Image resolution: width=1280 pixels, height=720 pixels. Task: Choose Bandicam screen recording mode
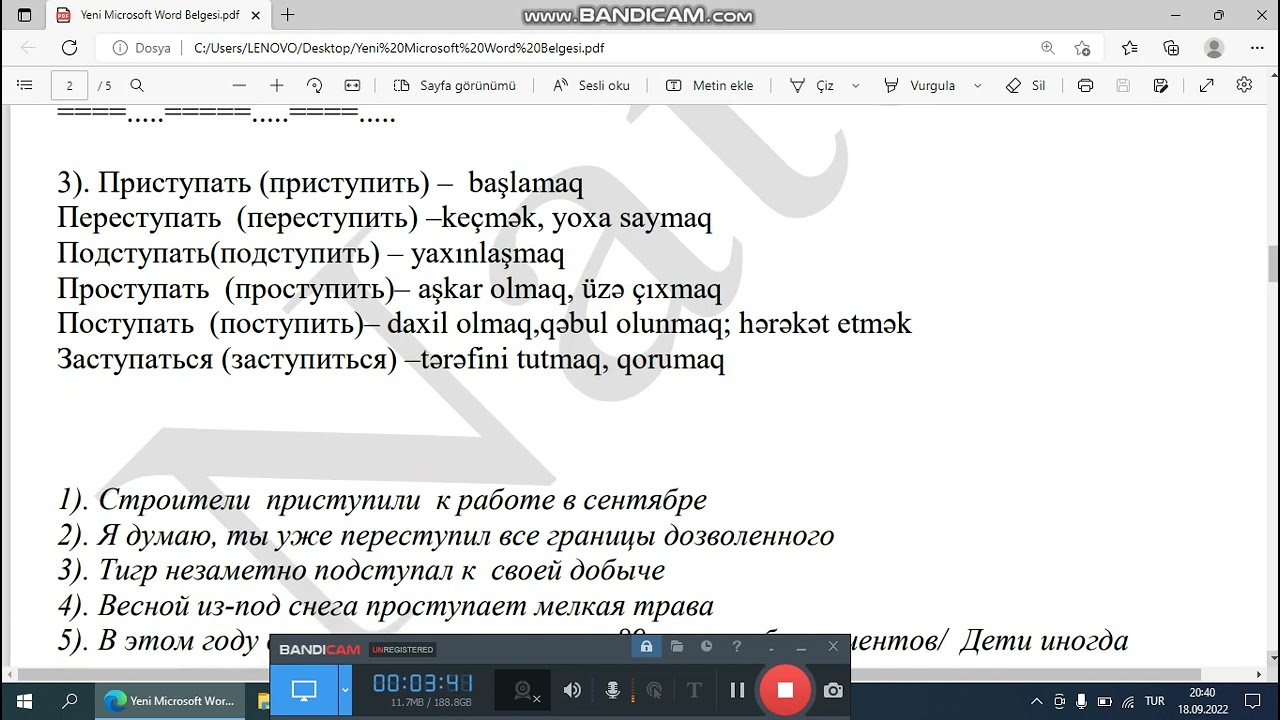304,689
